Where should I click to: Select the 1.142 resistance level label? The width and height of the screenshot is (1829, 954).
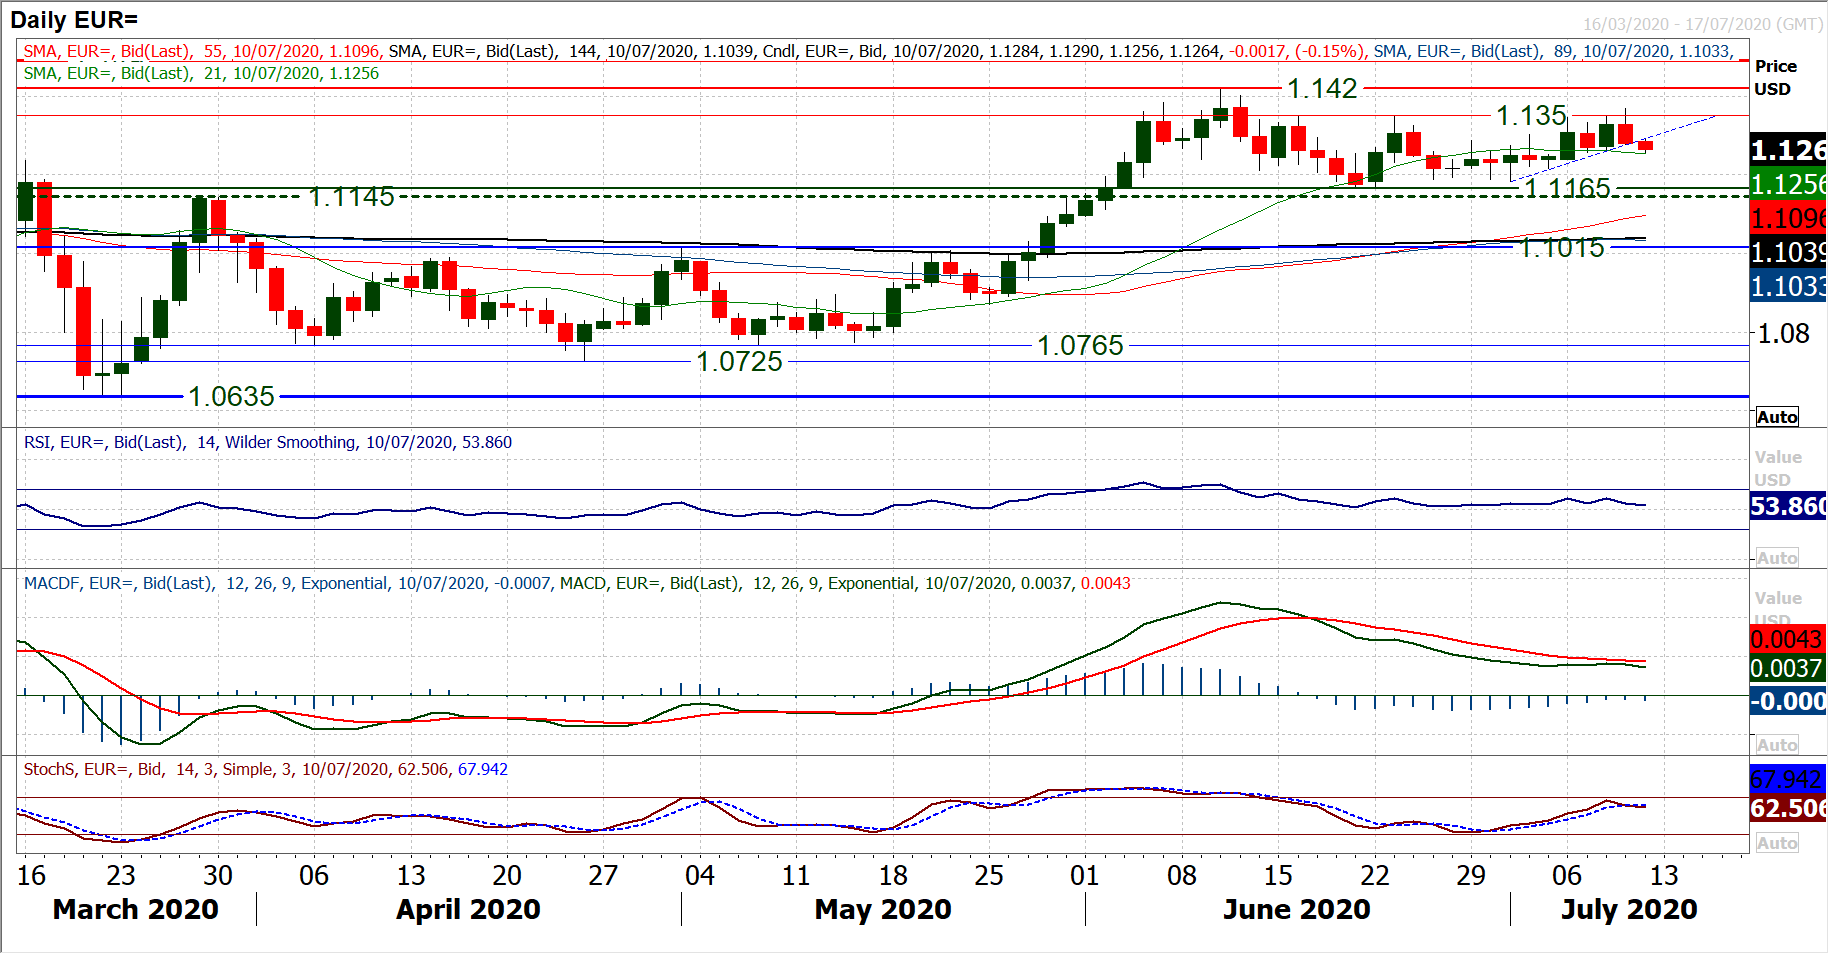point(1322,89)
